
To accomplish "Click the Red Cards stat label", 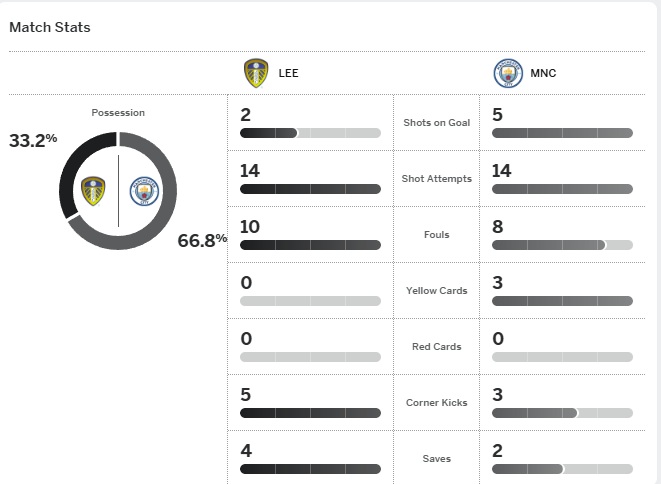I will click(436, 347).
